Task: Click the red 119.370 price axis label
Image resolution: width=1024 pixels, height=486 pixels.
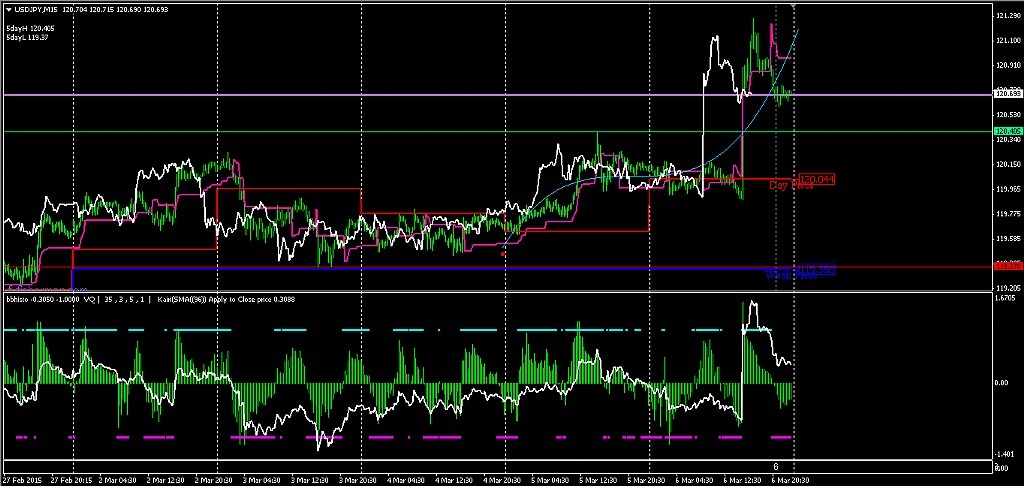Action: point(1007,266)
